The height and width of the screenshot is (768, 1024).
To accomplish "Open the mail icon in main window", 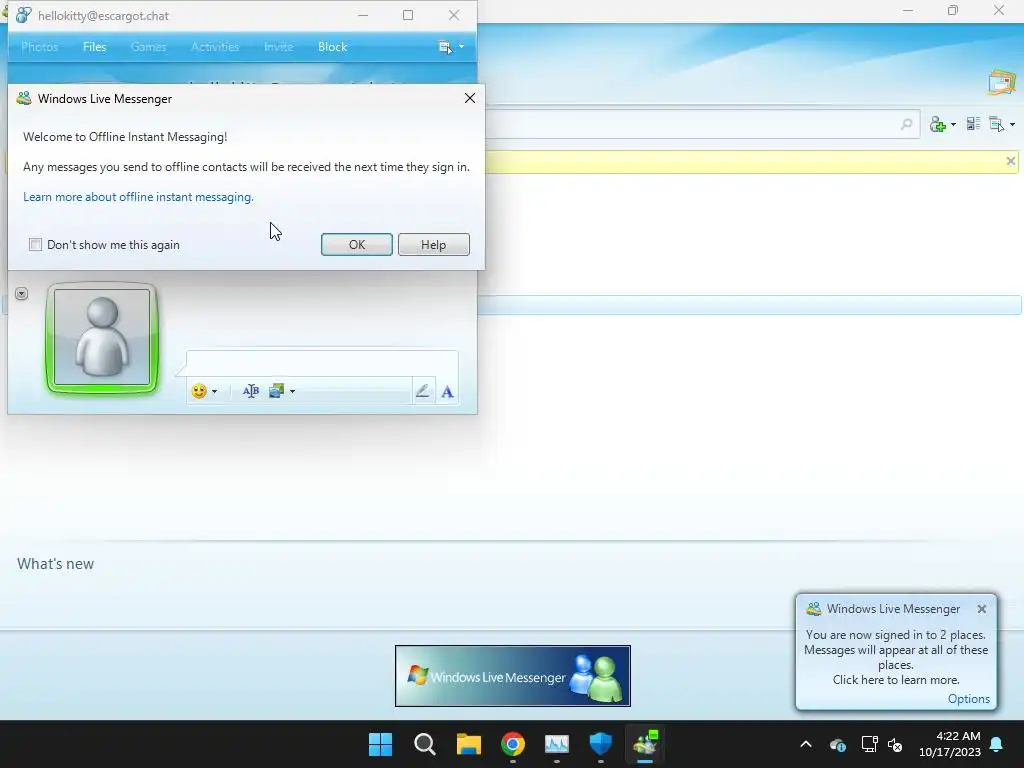I will [x=1002, y=83].
